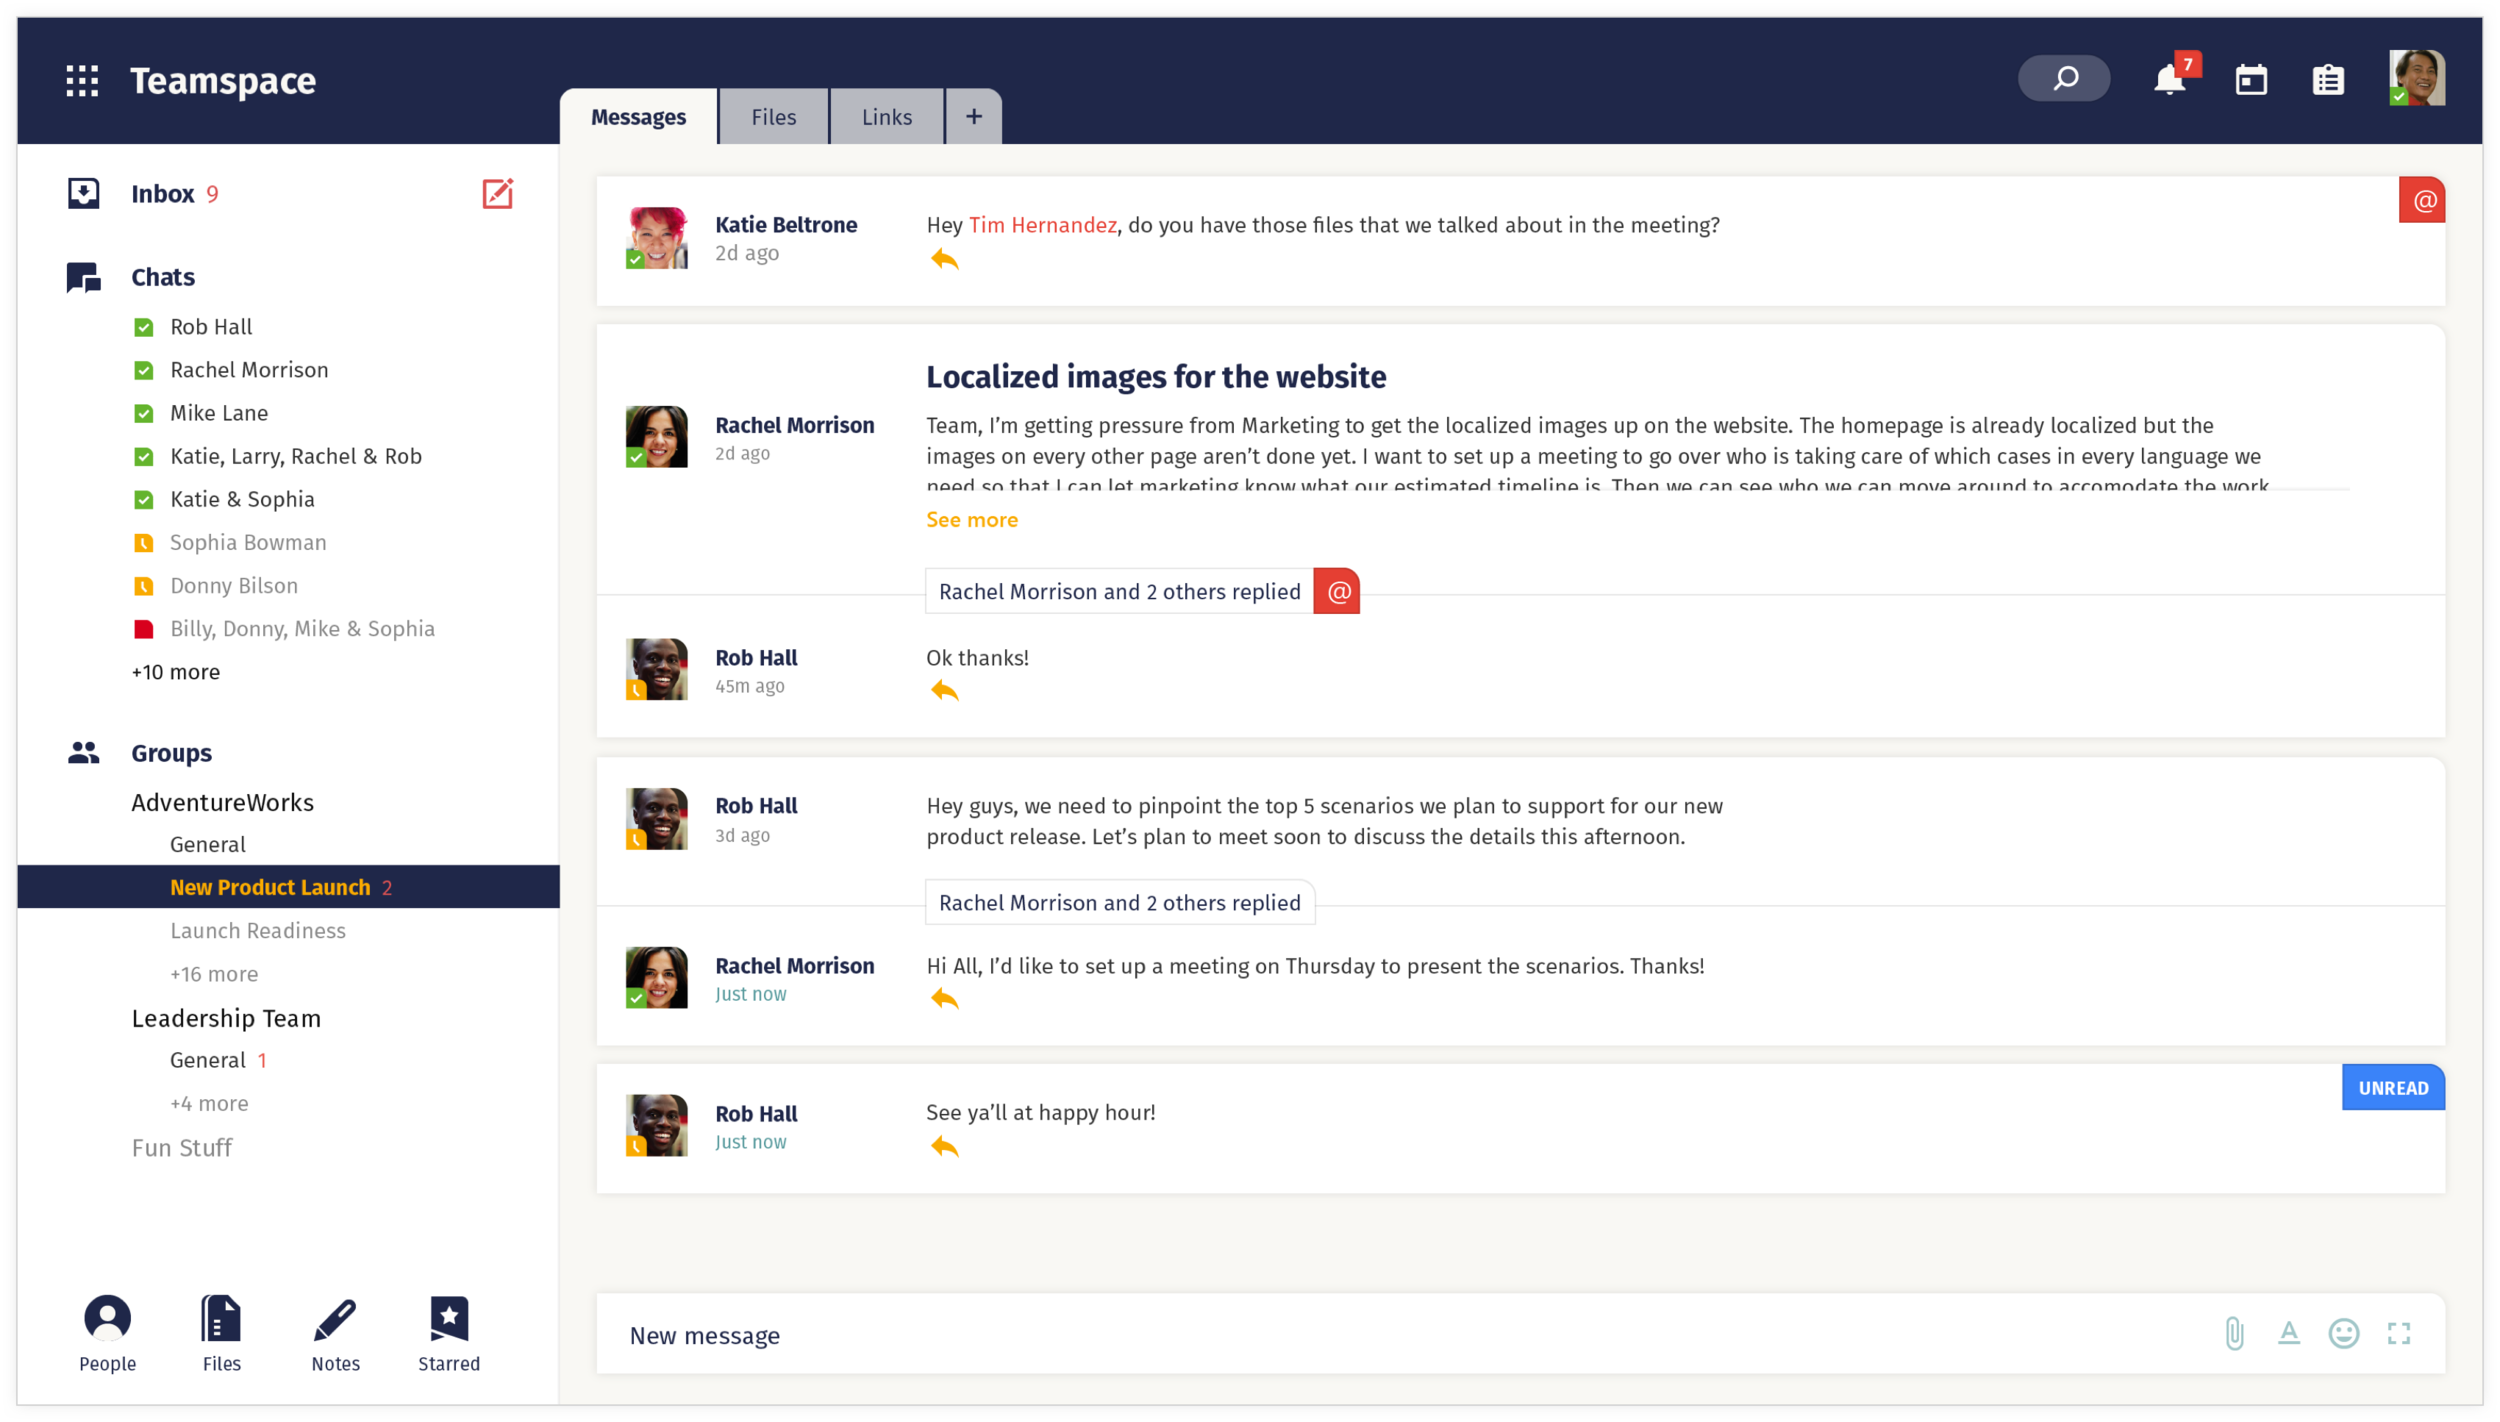2500x1422 pixels.
Task: Open the calendar icon in header
Action: tap(2251, 80)
